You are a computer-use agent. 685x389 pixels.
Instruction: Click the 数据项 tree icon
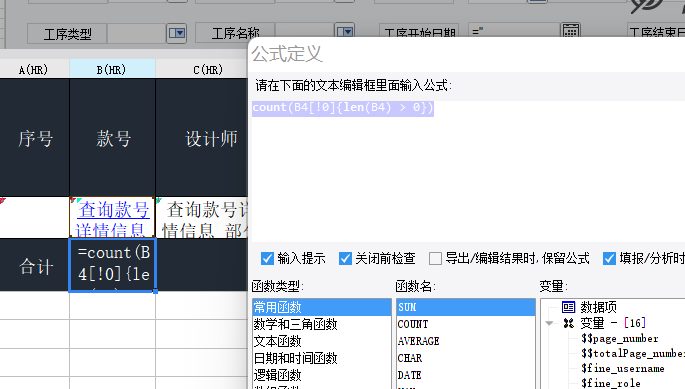568,307
